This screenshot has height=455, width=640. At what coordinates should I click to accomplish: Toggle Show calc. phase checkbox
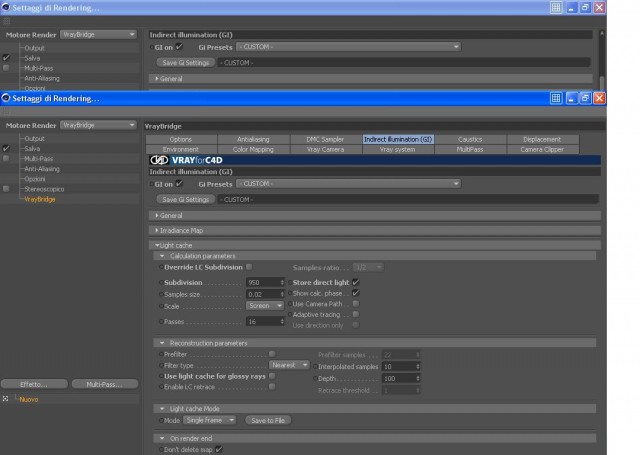(x=356, y=293)
